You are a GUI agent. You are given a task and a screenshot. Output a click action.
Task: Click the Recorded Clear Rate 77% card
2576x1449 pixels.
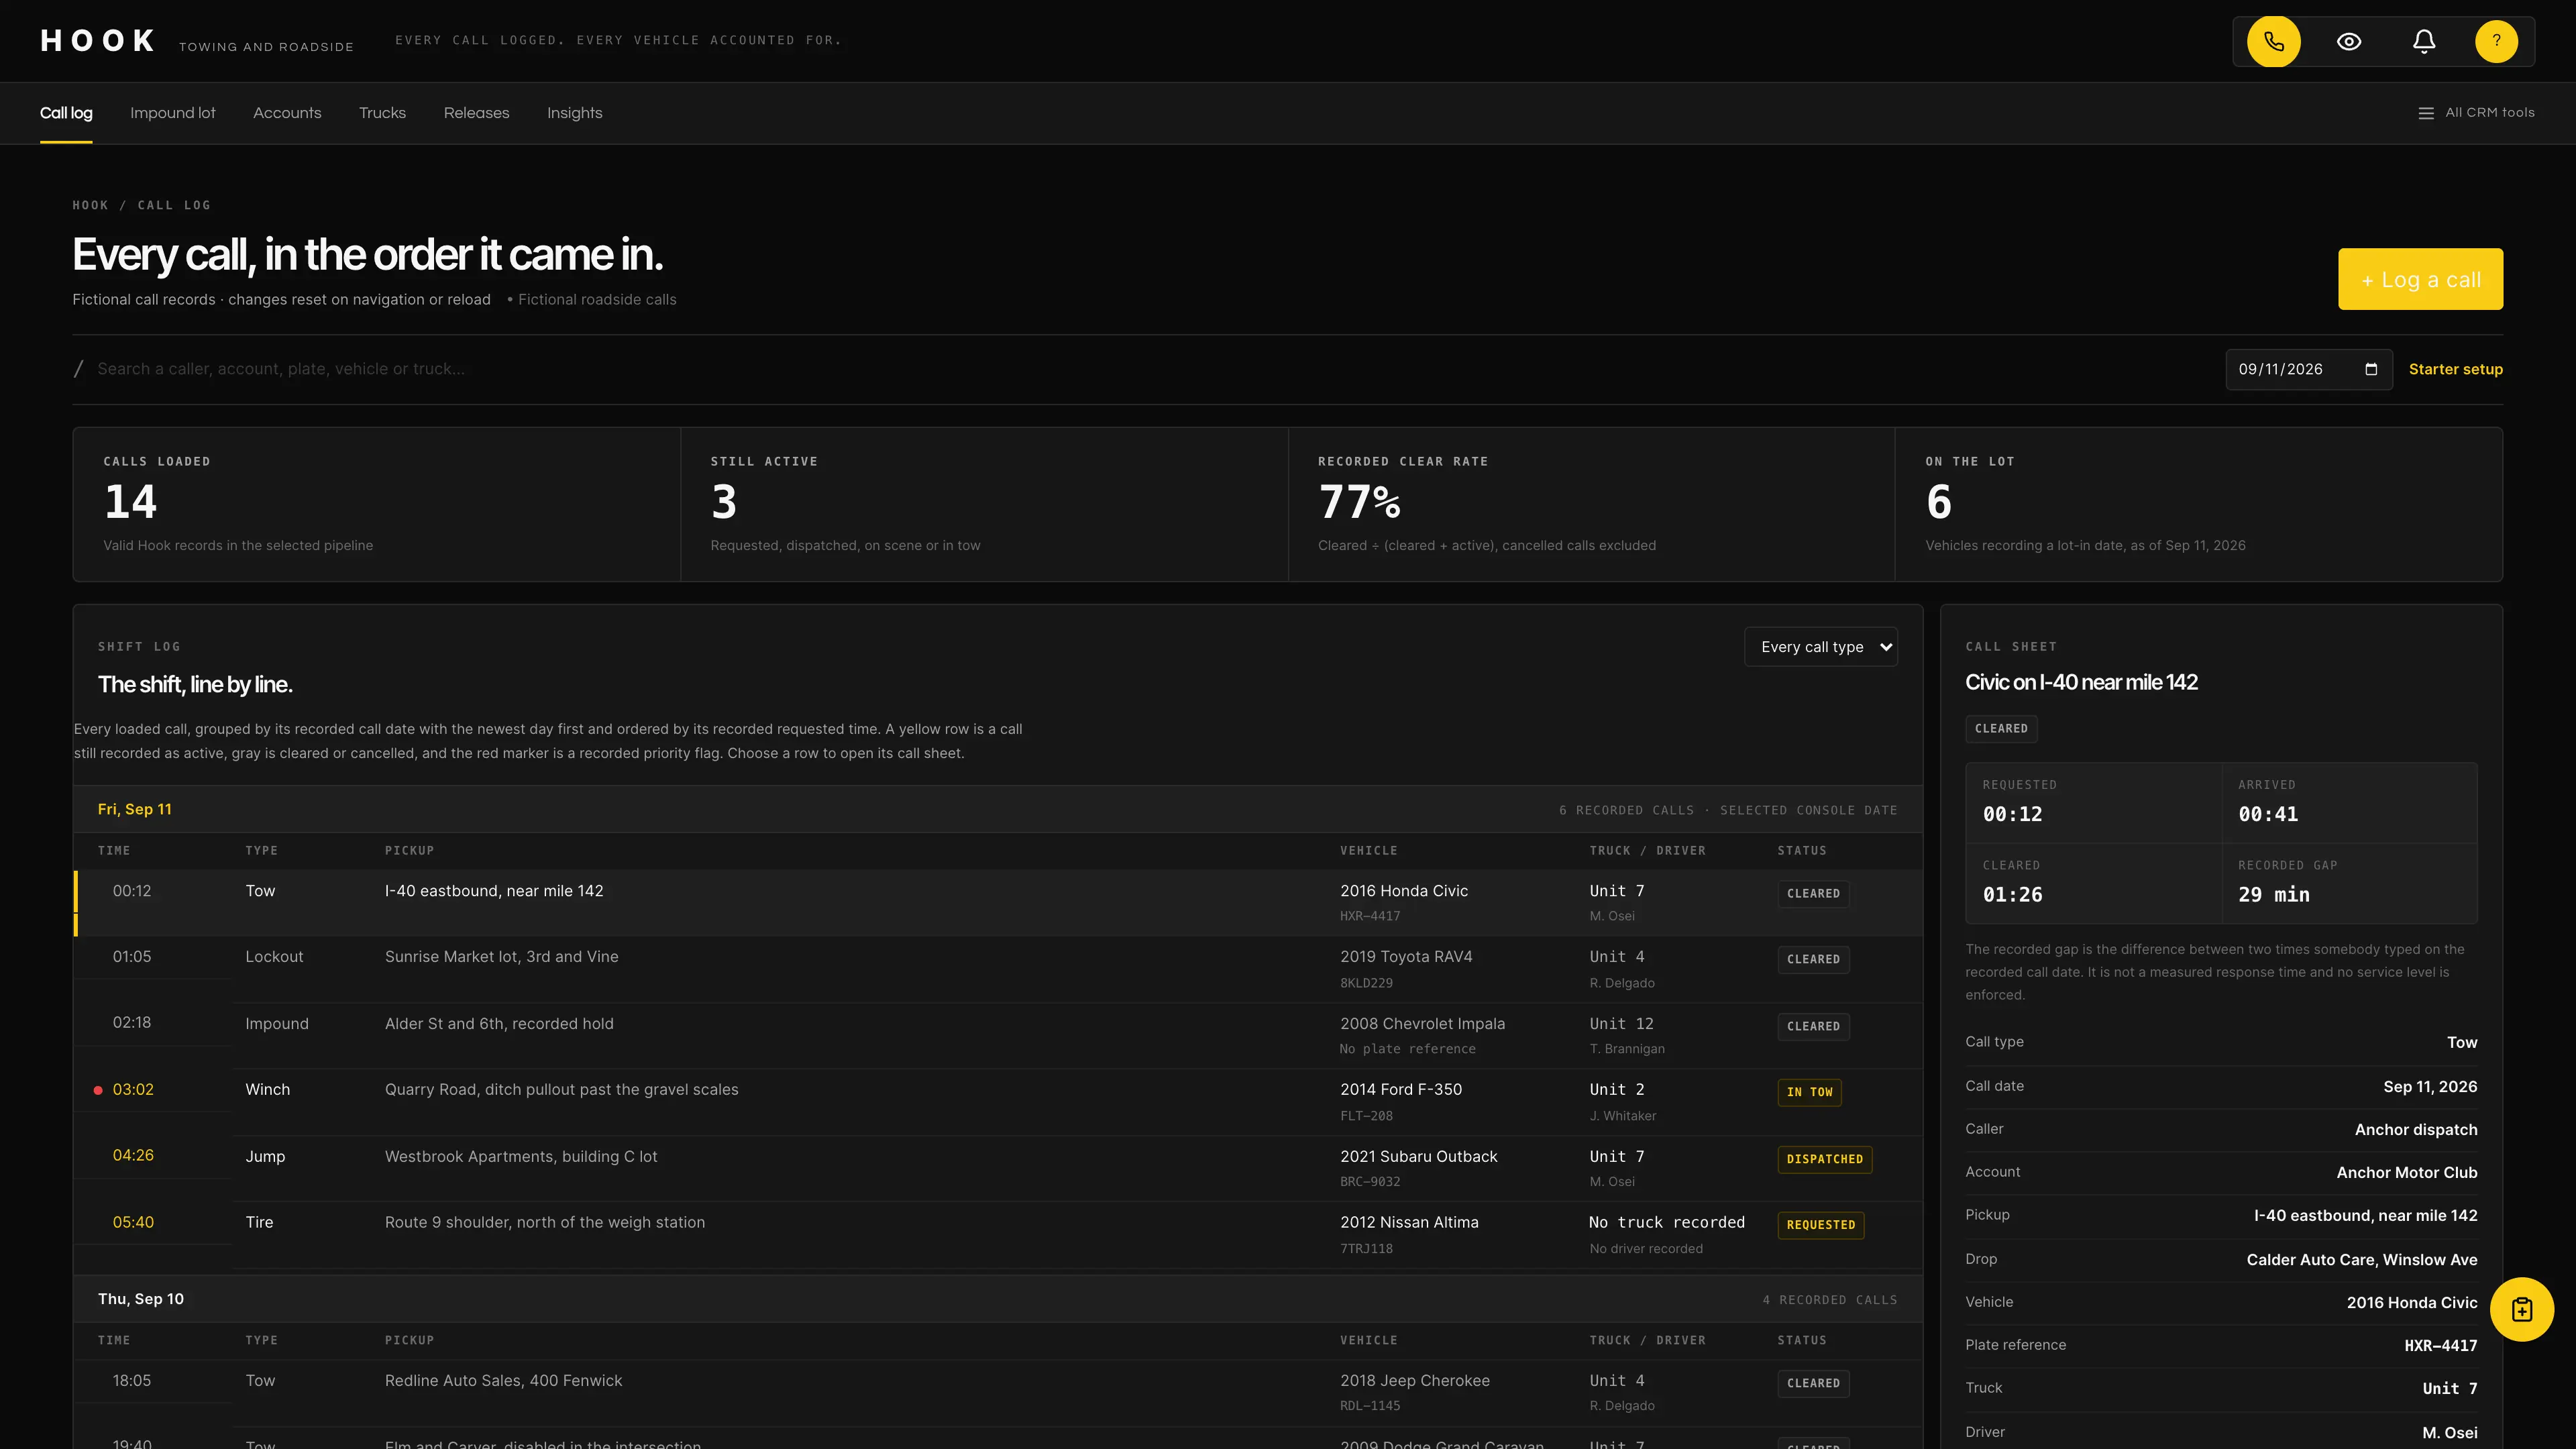point(1591,504)
